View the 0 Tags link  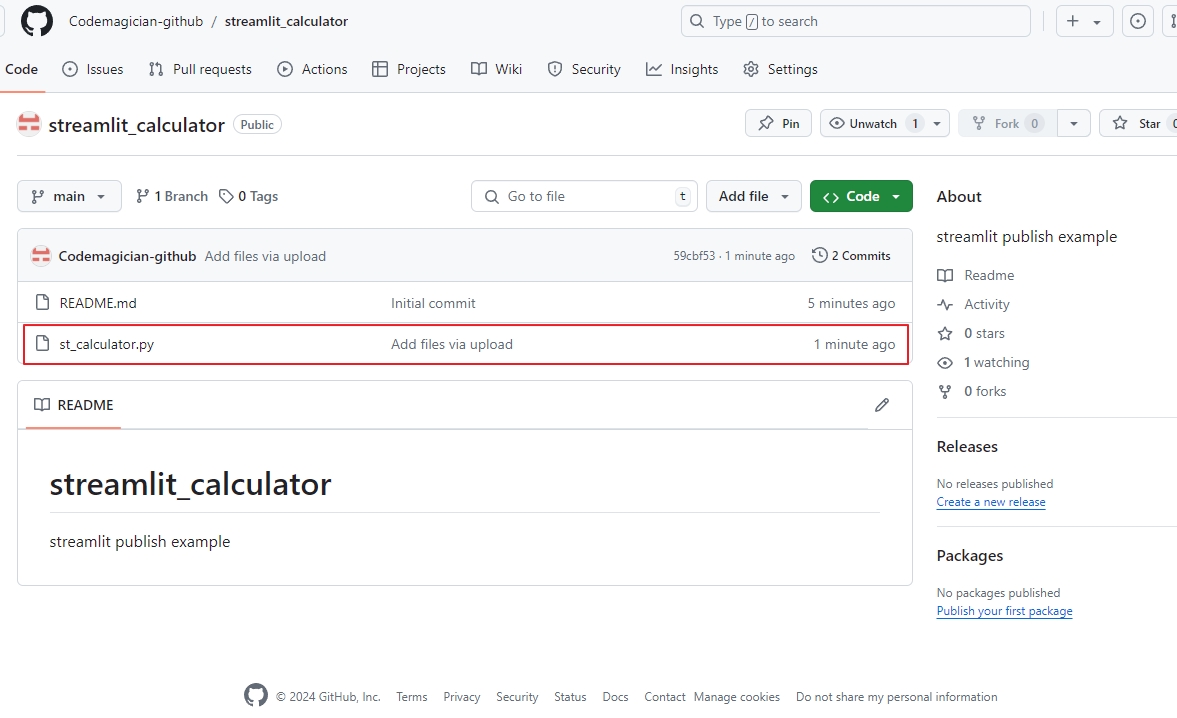click(x=248, y=196)
